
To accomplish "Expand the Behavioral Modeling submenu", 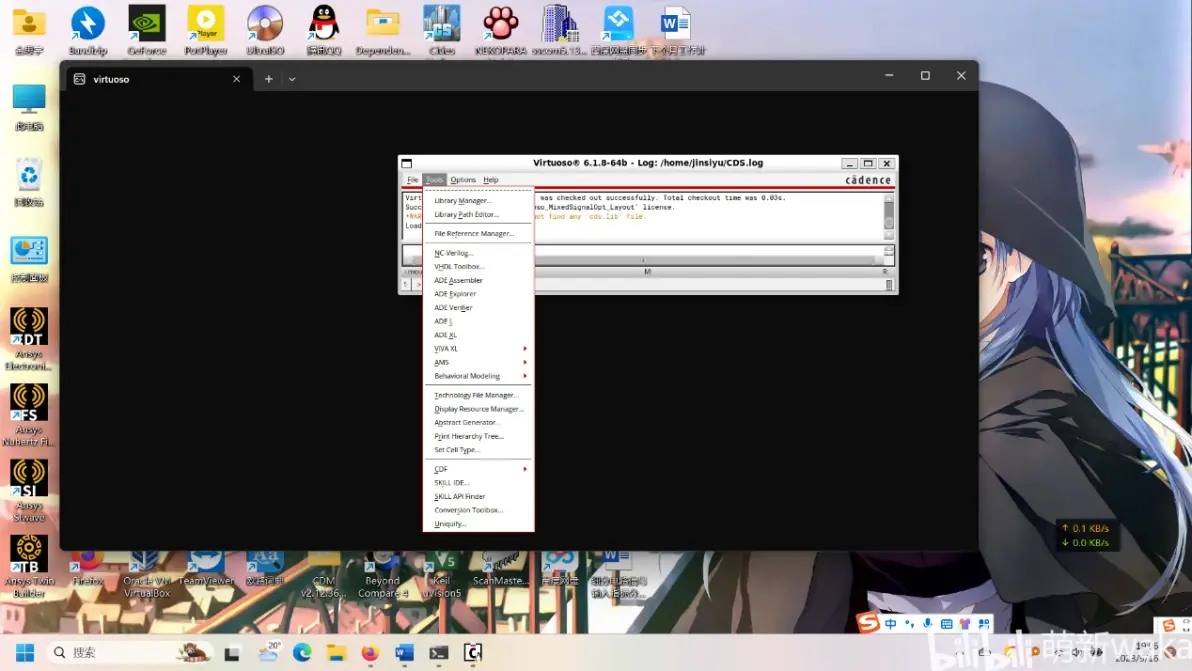I will pos(478,376).
